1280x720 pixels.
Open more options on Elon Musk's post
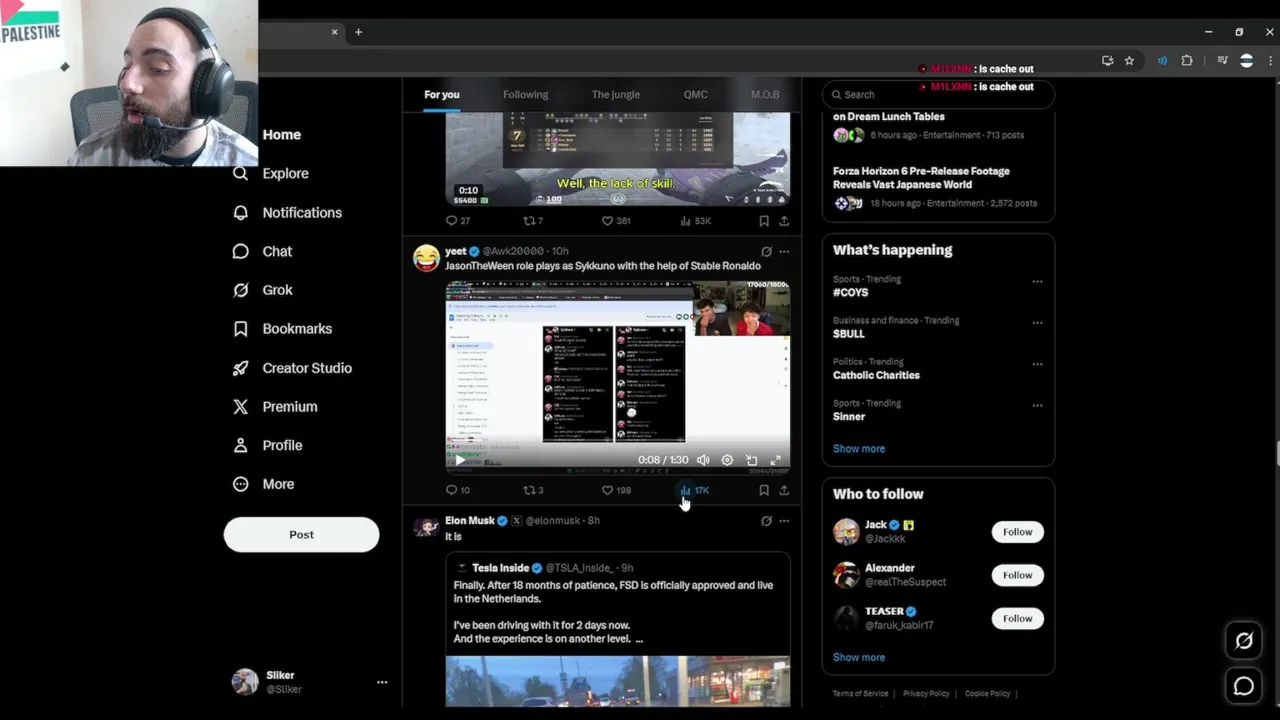click(784, 521)
